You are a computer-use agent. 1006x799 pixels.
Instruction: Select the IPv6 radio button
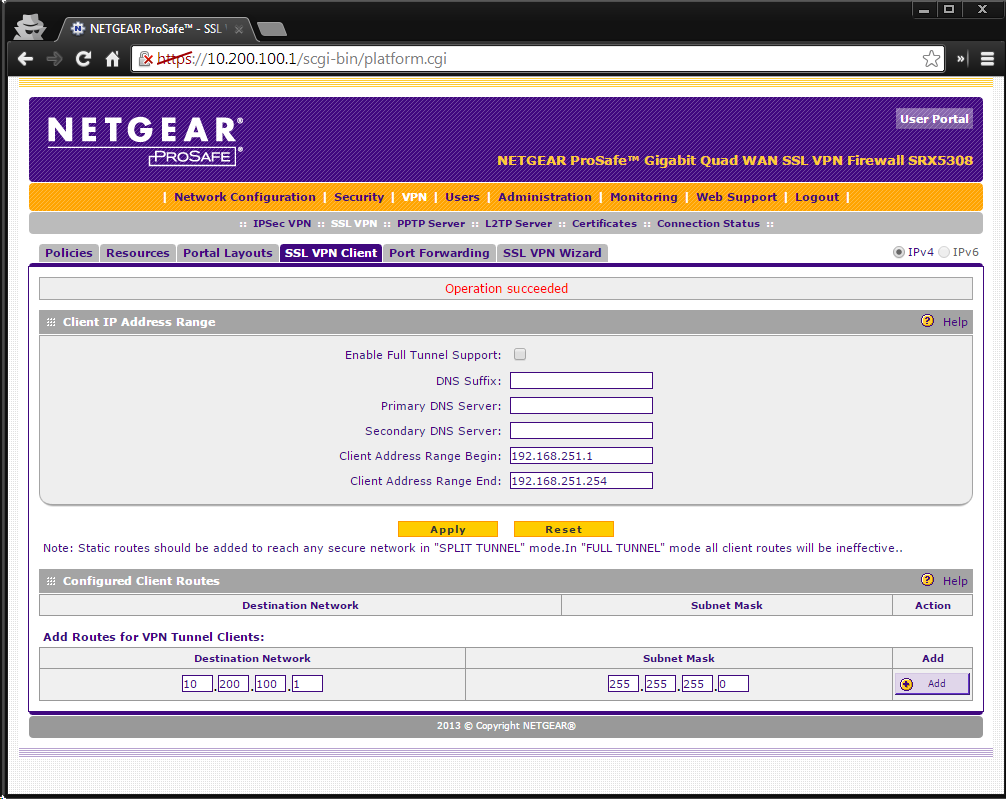pos(944,252)
